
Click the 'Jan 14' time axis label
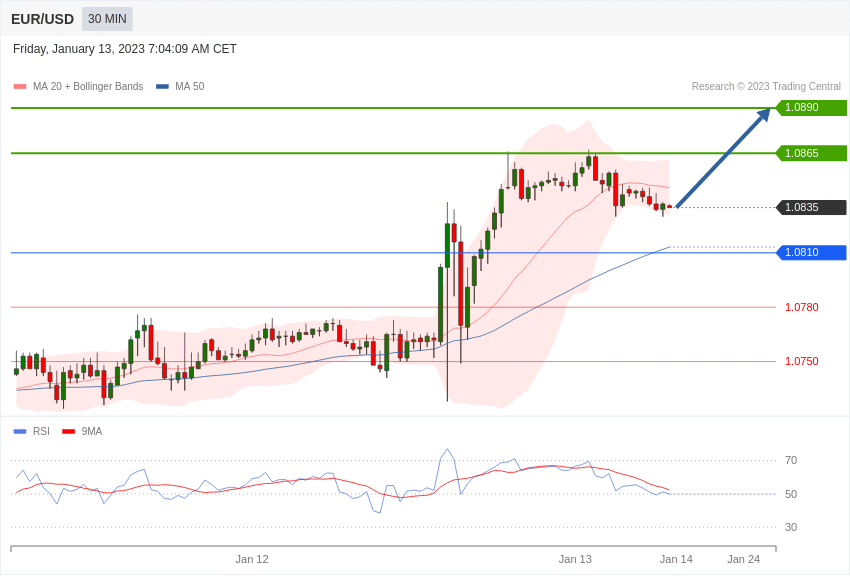[676, 559]
